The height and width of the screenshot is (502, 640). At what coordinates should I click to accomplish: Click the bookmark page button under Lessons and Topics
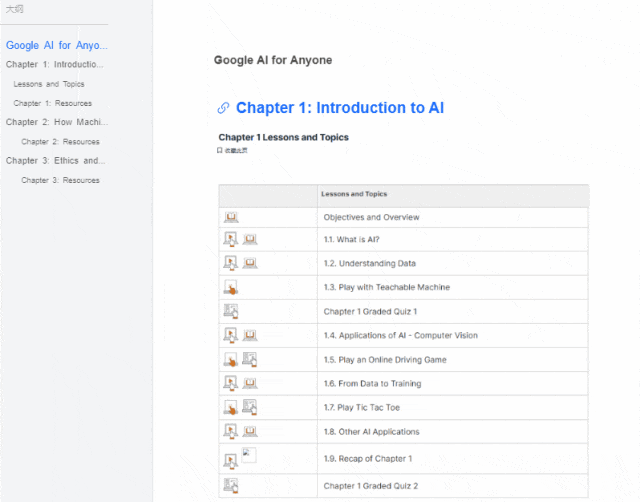[x=232, y=151]
